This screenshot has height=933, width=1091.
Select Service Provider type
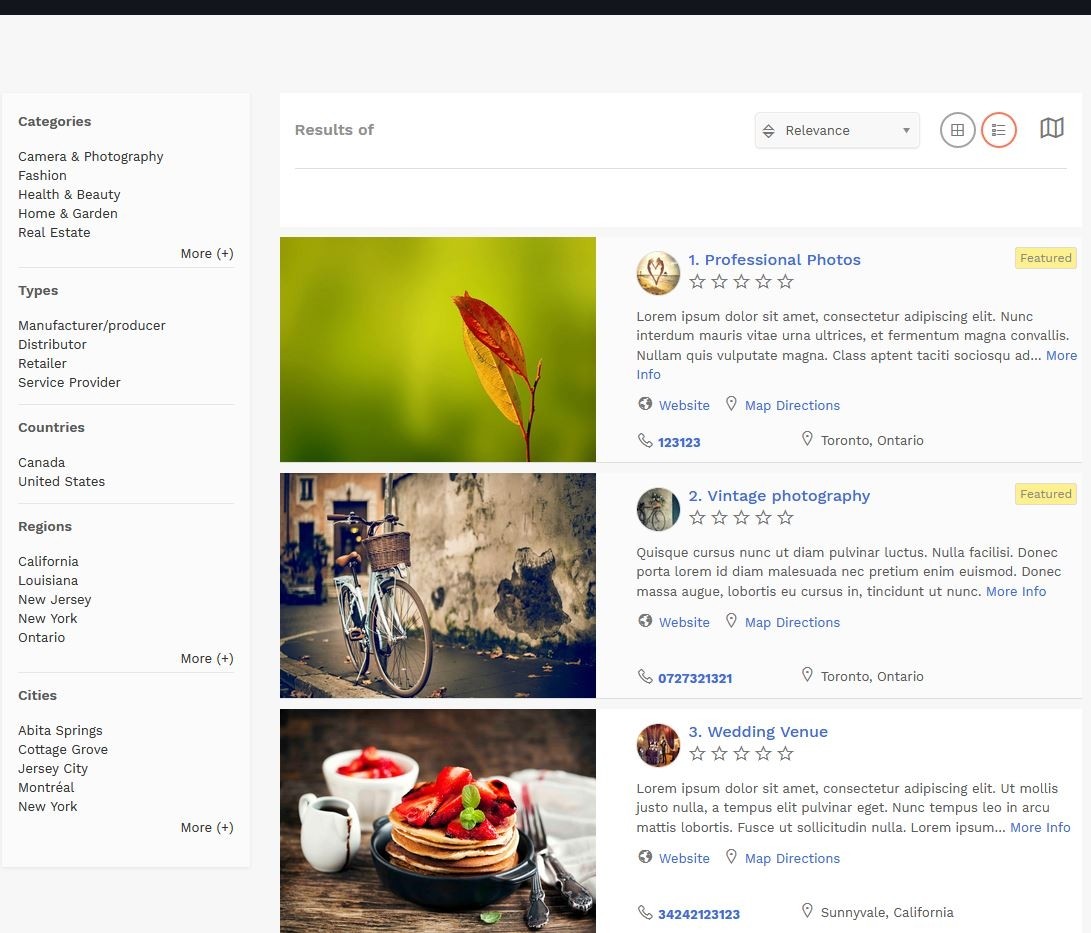[x=69, y=382]
